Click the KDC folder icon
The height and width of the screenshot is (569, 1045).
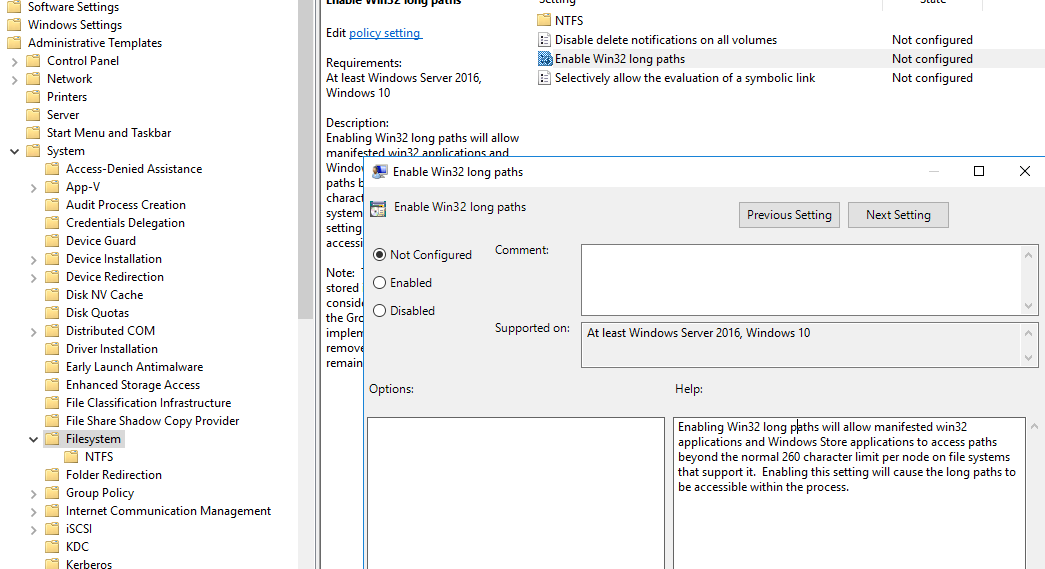coord(52,546)
